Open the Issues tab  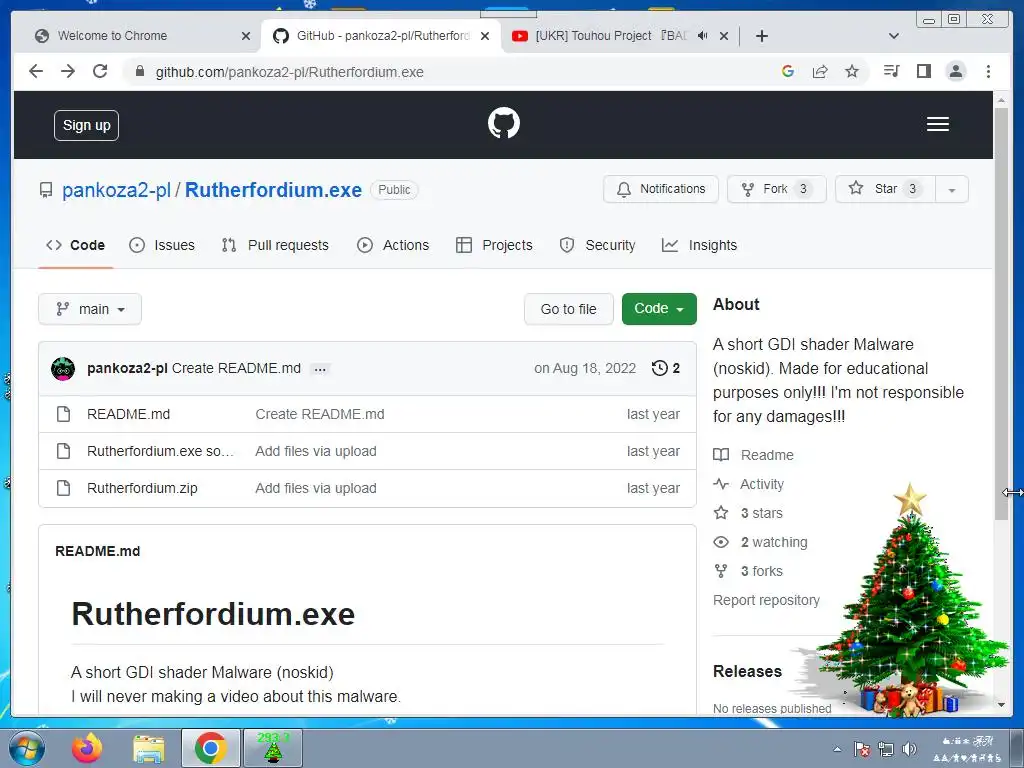click(162, 245)
